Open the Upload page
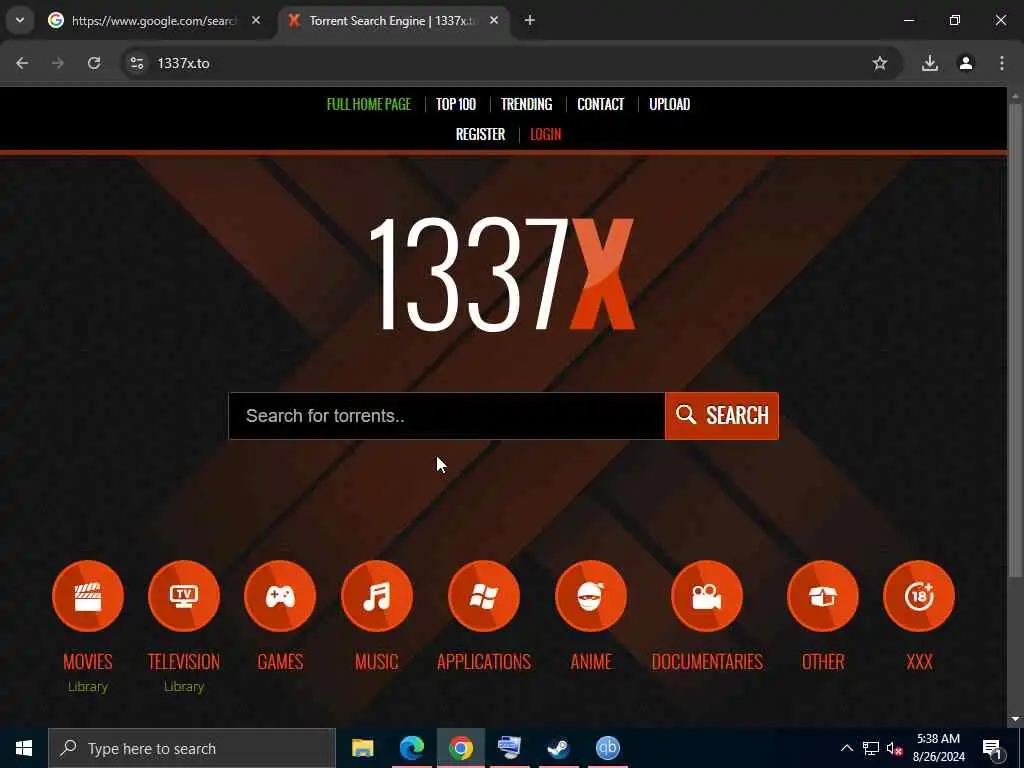The width and height of the screenshot is (1024, 768). click(x=669, y=104)
